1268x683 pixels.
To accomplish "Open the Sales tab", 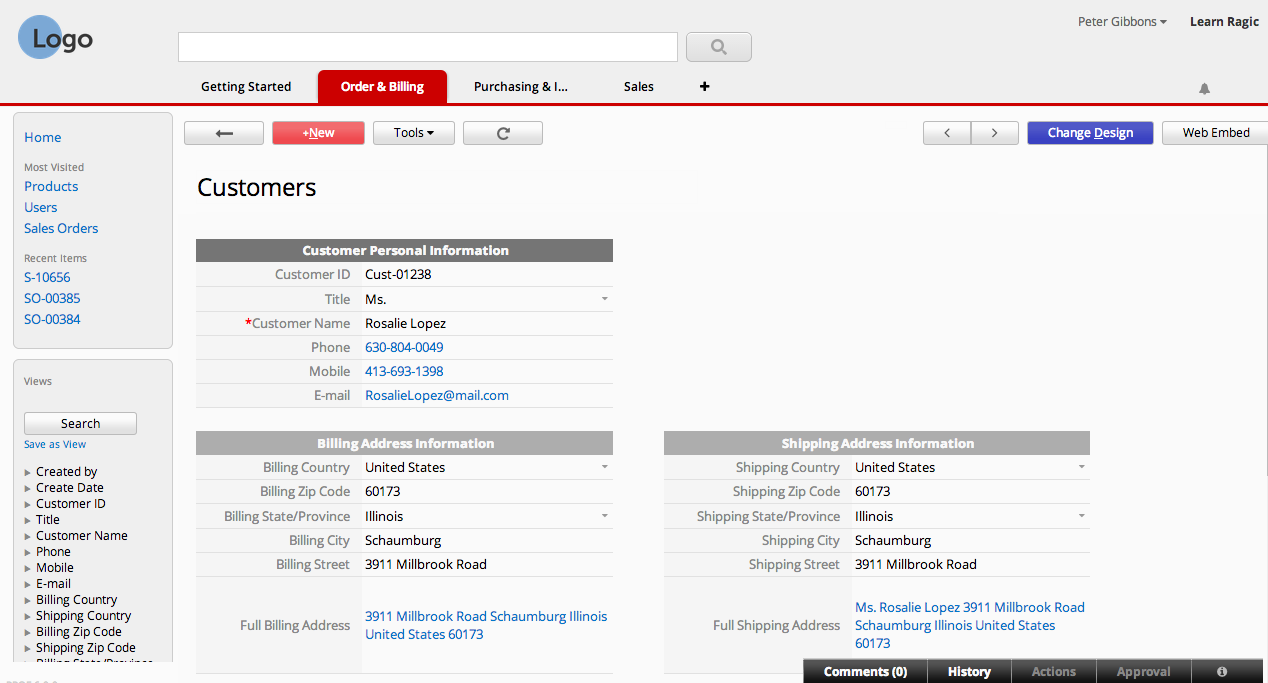I will click(639, 87).
